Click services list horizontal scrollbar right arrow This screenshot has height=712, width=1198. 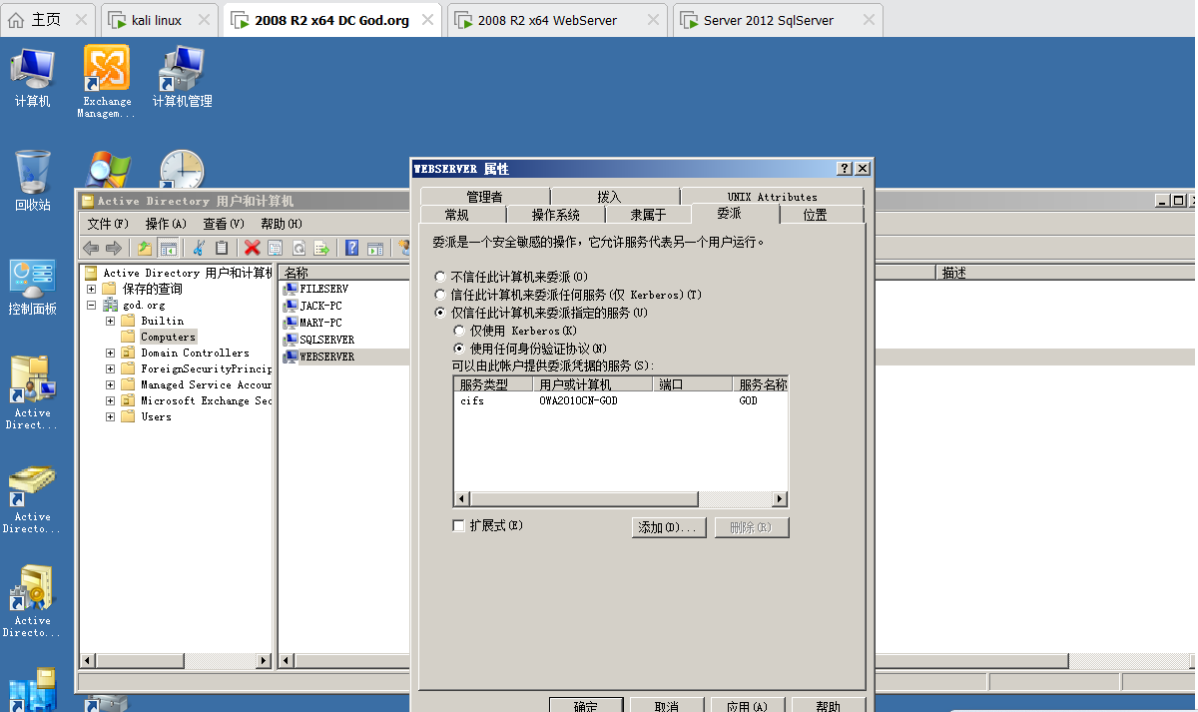(779, 499)
